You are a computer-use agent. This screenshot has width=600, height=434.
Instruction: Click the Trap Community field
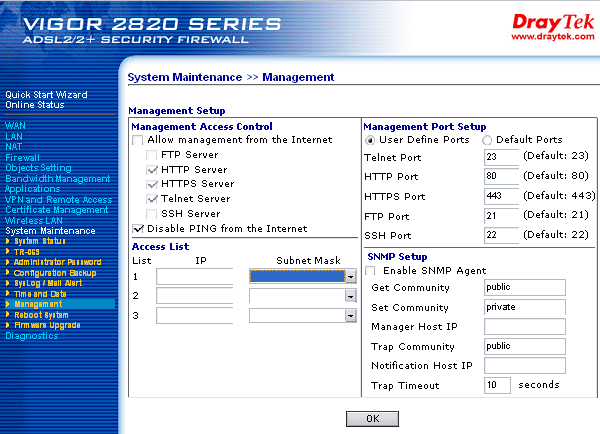(525, 346)
